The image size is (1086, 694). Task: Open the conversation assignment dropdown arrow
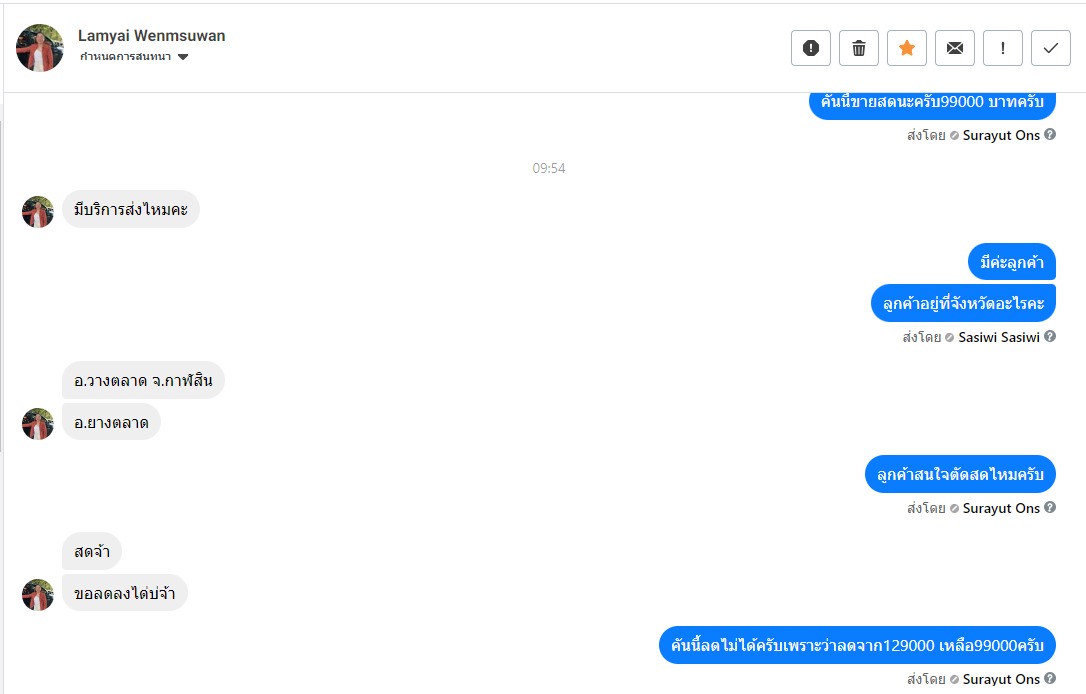[183, 57]
